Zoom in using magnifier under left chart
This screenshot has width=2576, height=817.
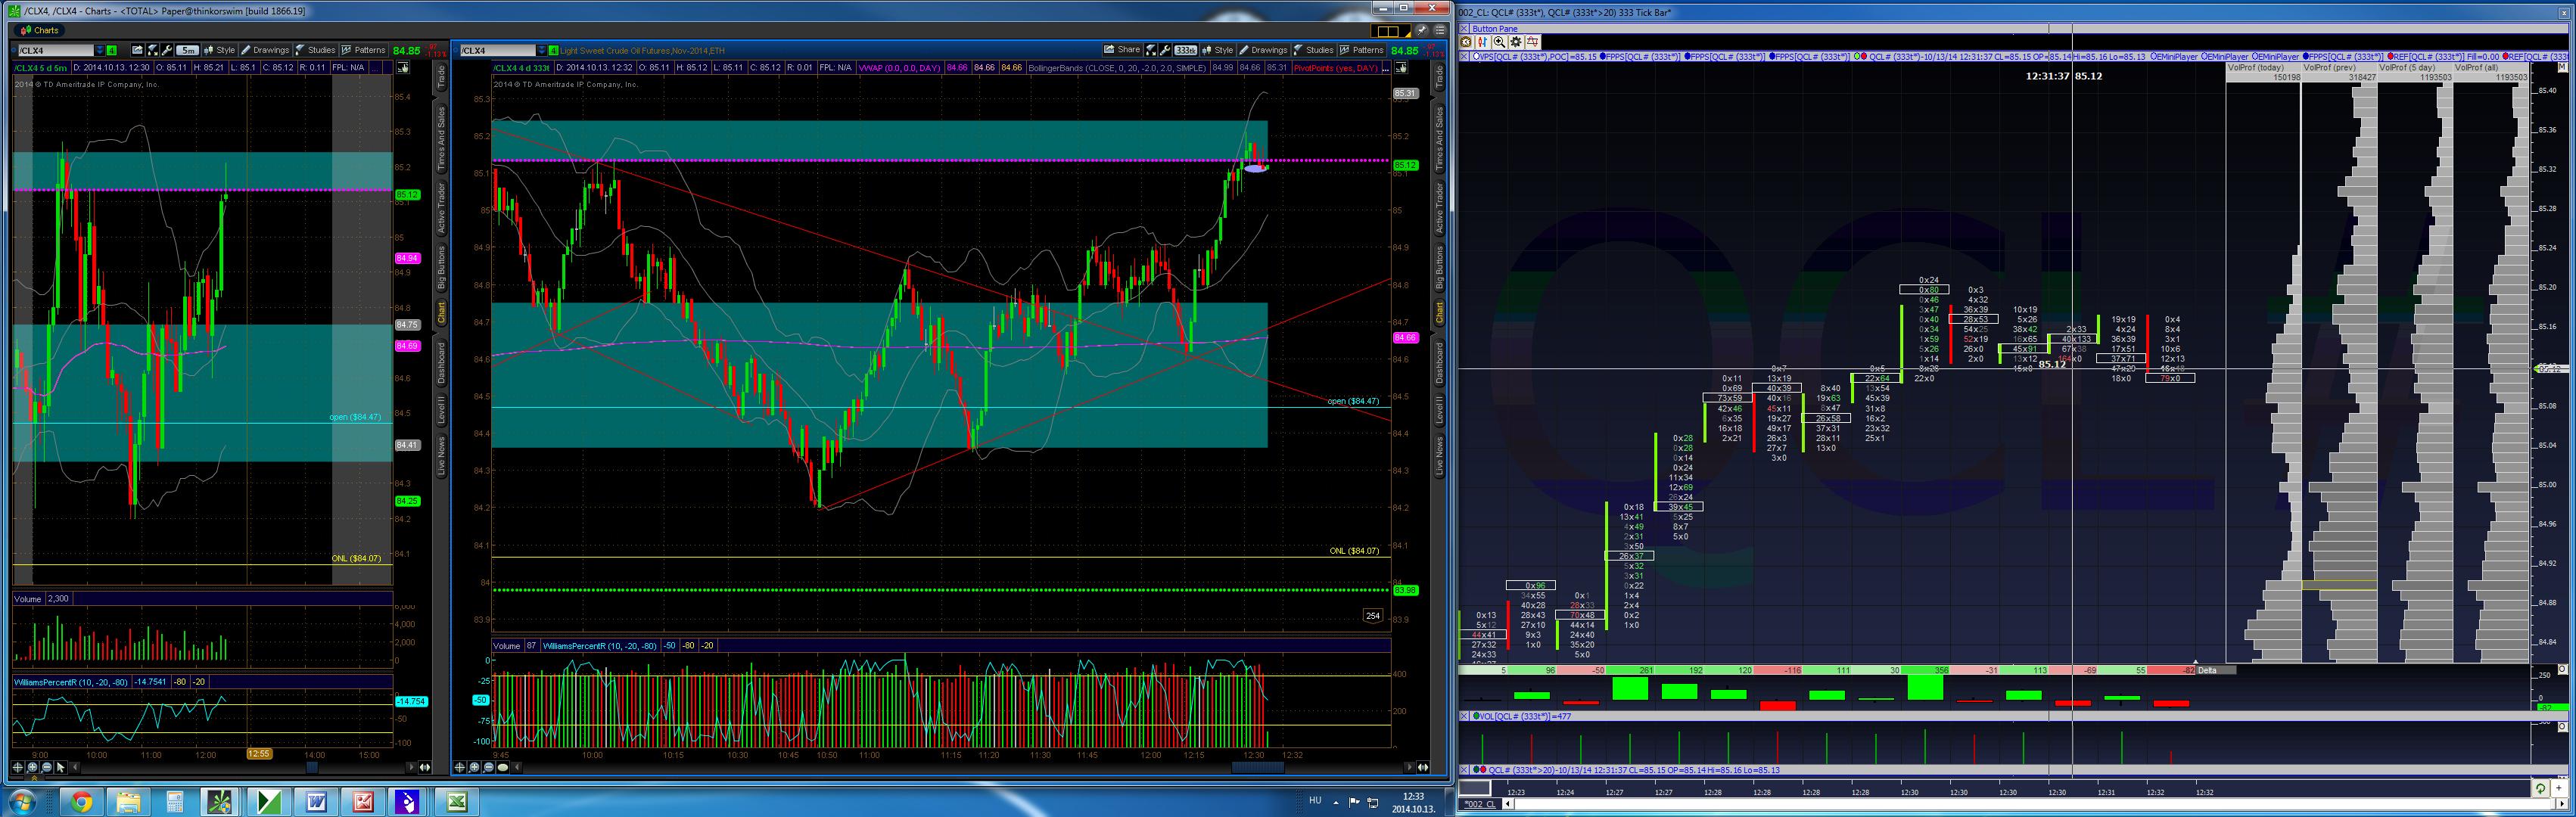coord(32,767)
